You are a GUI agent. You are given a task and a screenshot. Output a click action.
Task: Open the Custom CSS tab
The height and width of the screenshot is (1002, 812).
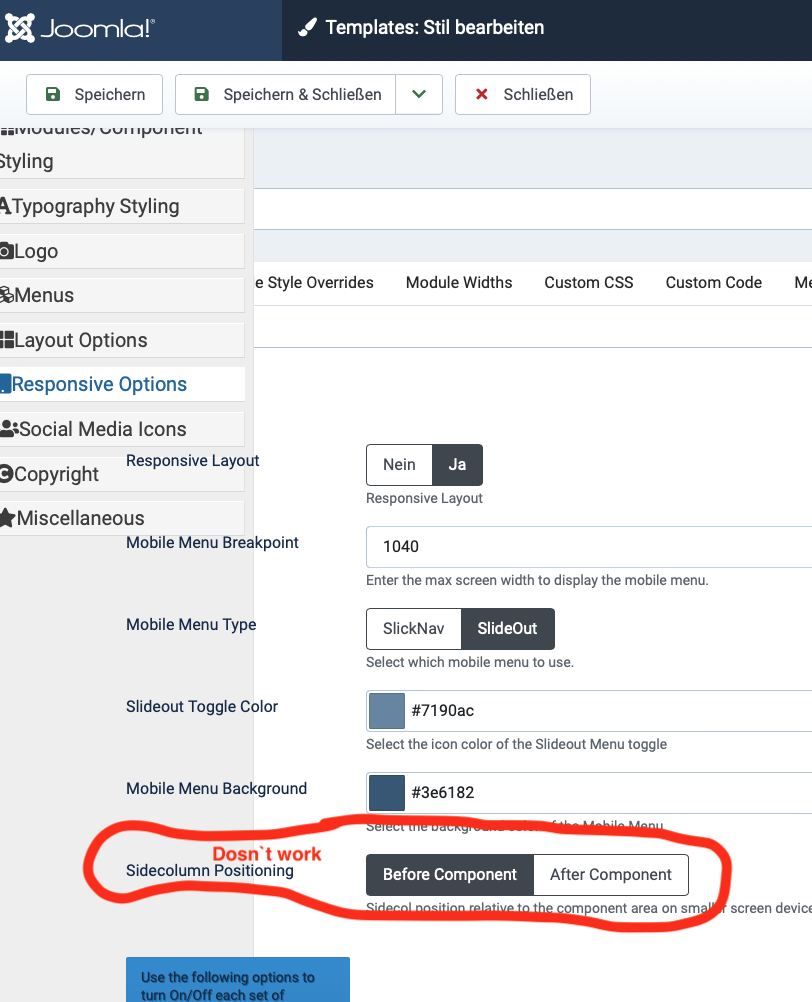tap(588, 283)
